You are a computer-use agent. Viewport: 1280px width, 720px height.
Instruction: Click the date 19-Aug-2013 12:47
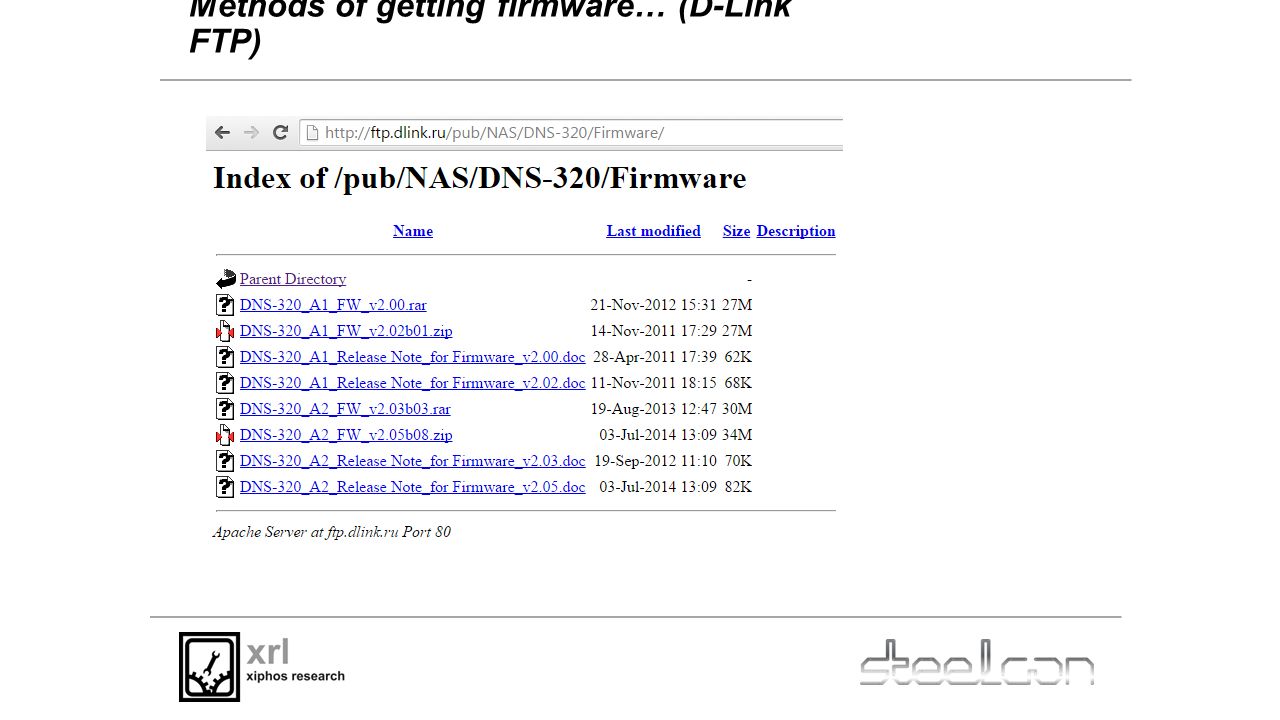pos(654,409)
